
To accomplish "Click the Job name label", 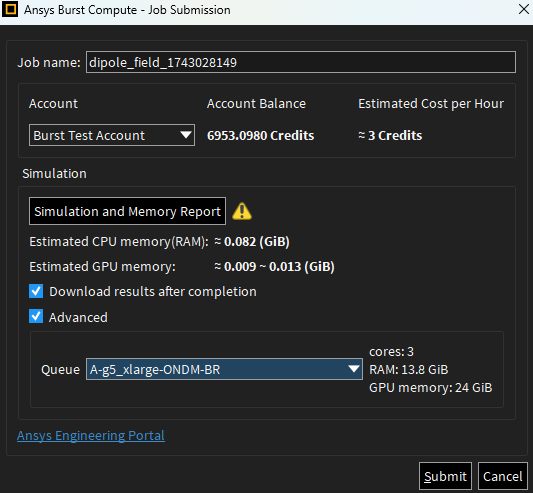I will click(x=49, y=63).
